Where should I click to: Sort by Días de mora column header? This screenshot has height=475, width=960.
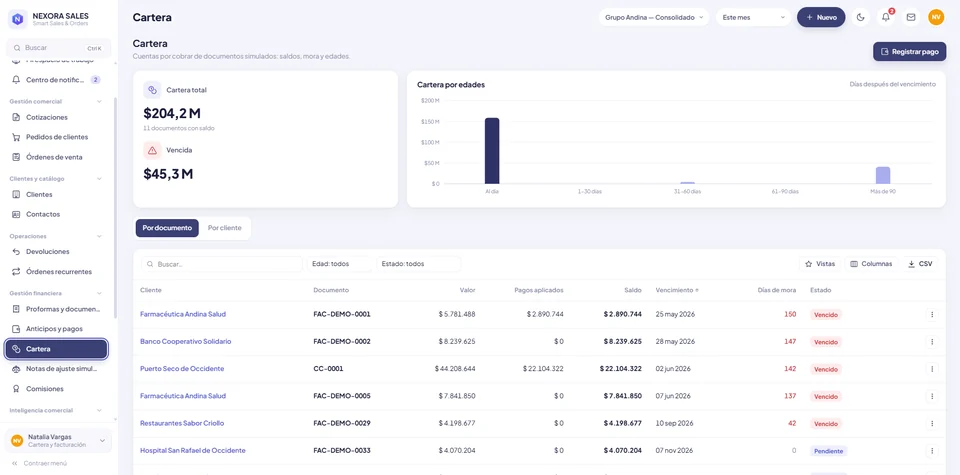[776, 290]
